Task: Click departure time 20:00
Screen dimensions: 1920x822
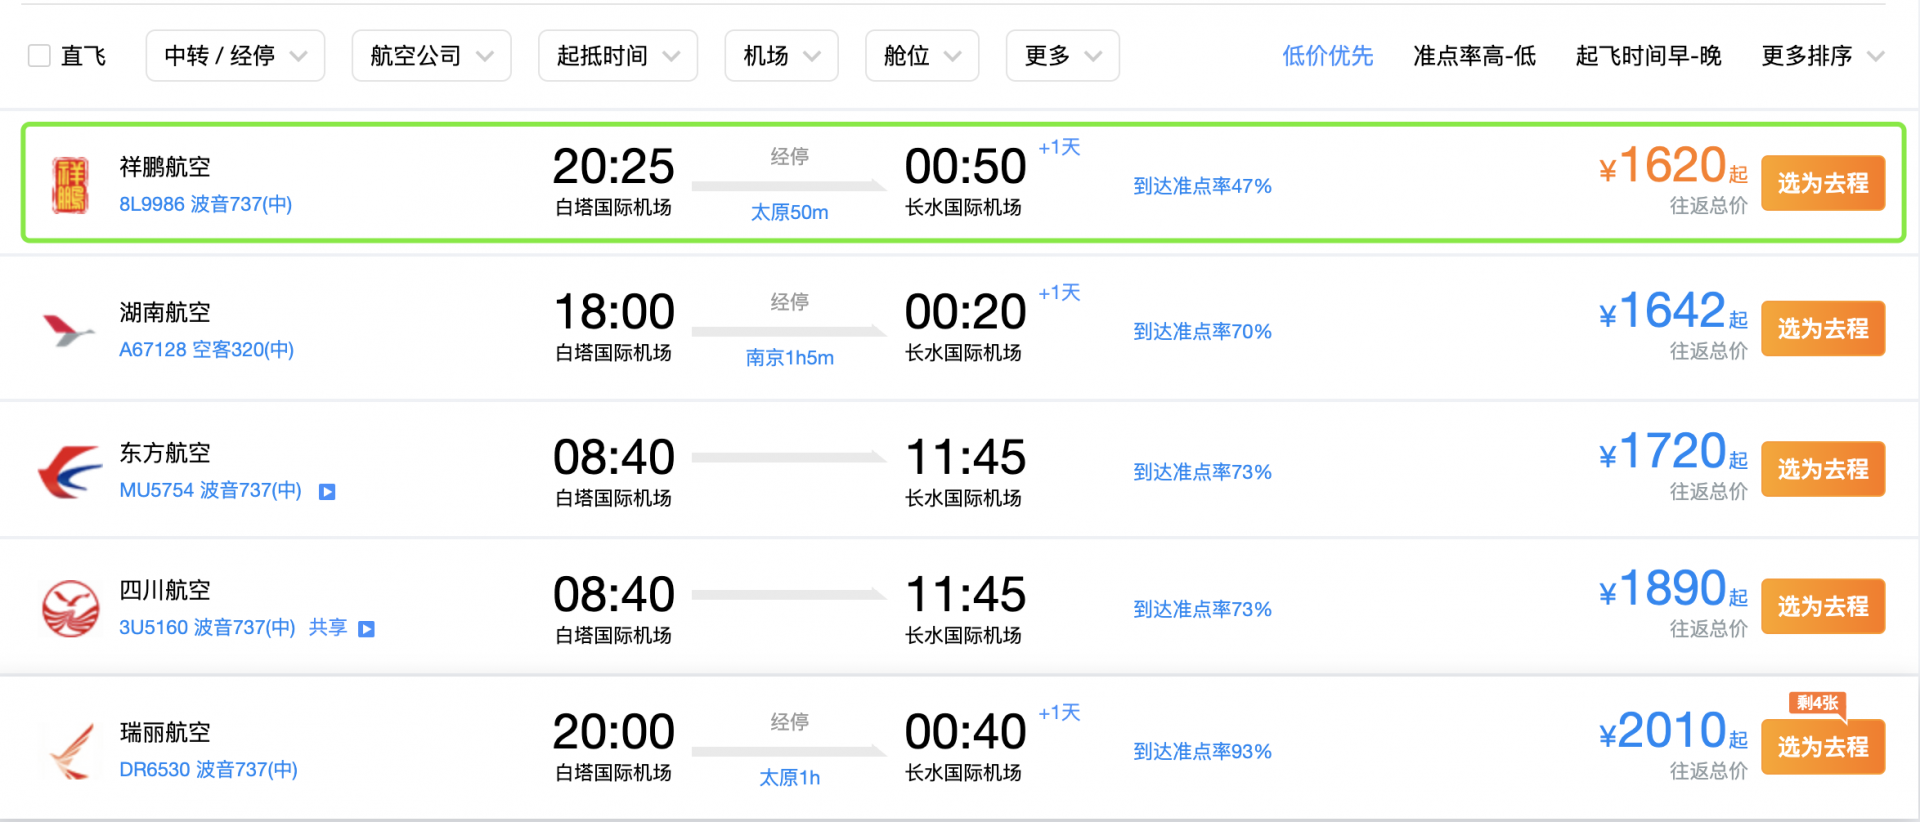Action: click(x=614, y=731)
